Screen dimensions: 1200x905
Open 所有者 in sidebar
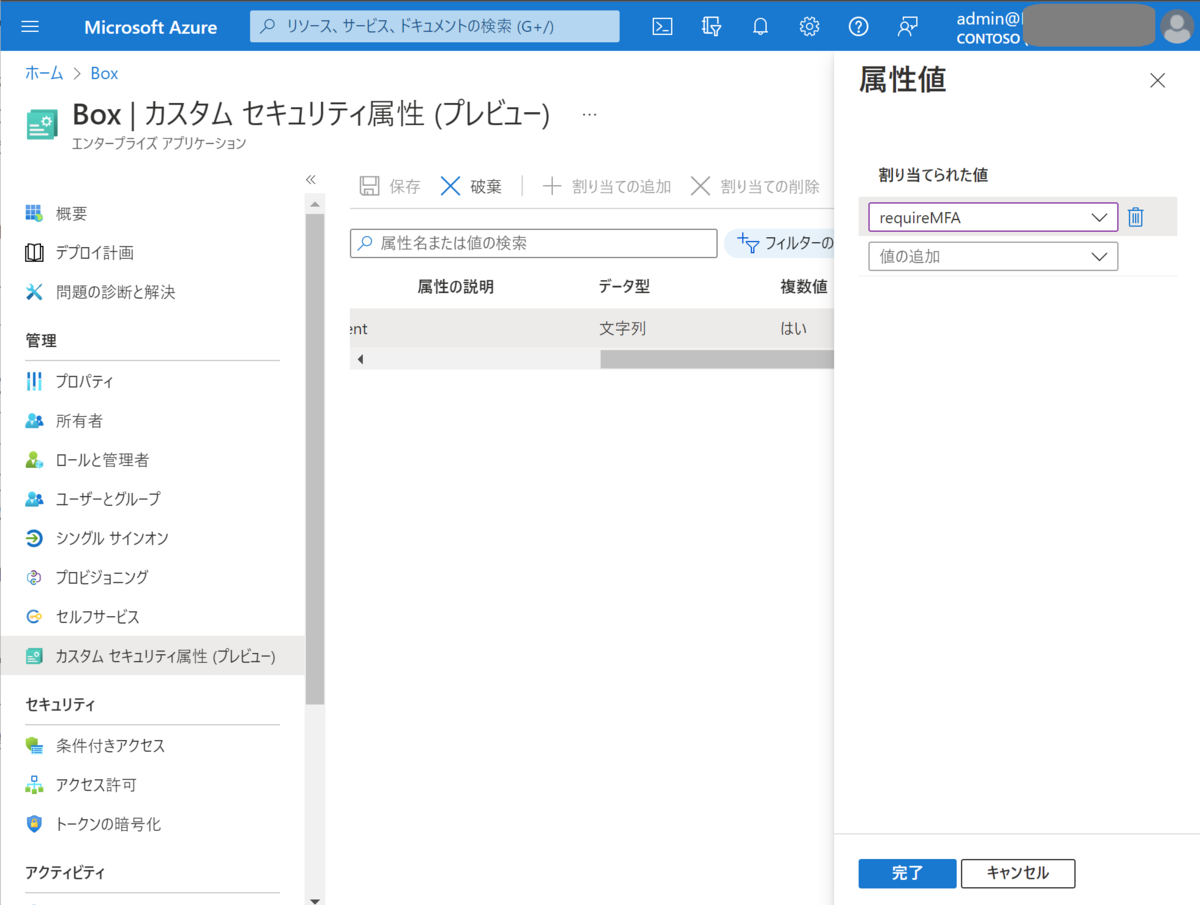(64, 421)
